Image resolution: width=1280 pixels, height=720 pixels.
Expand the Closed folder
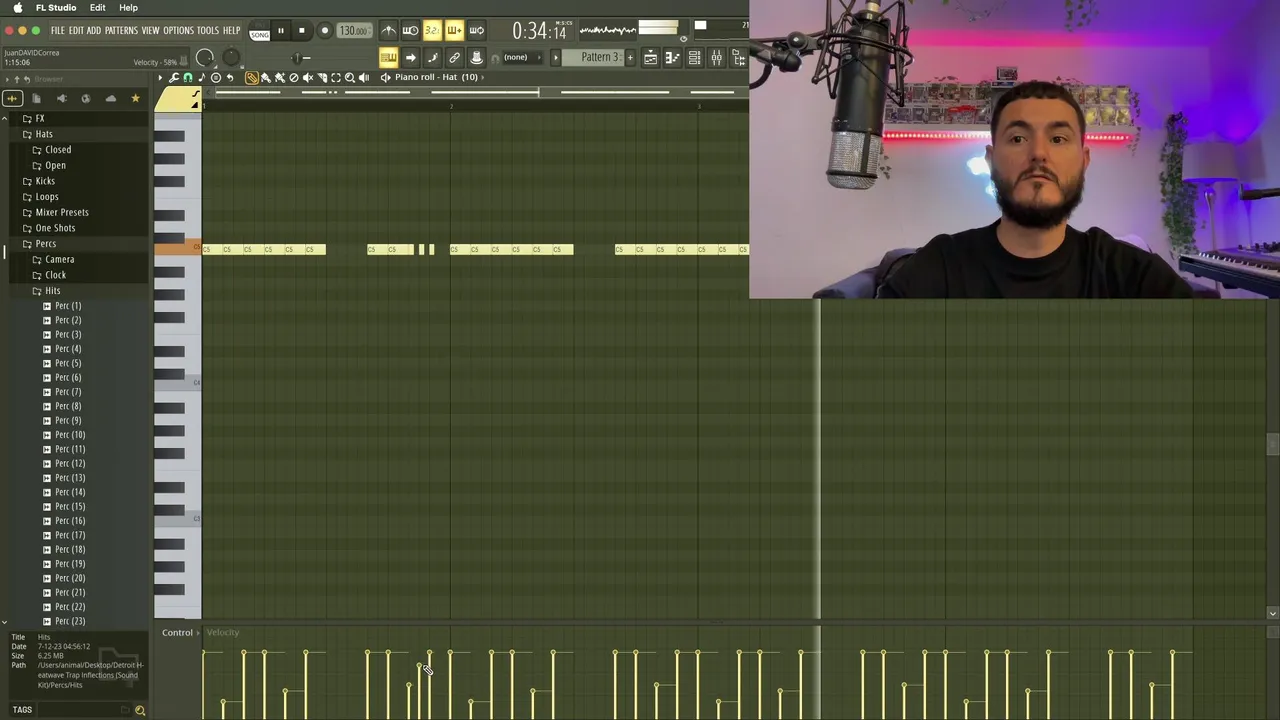58,149
